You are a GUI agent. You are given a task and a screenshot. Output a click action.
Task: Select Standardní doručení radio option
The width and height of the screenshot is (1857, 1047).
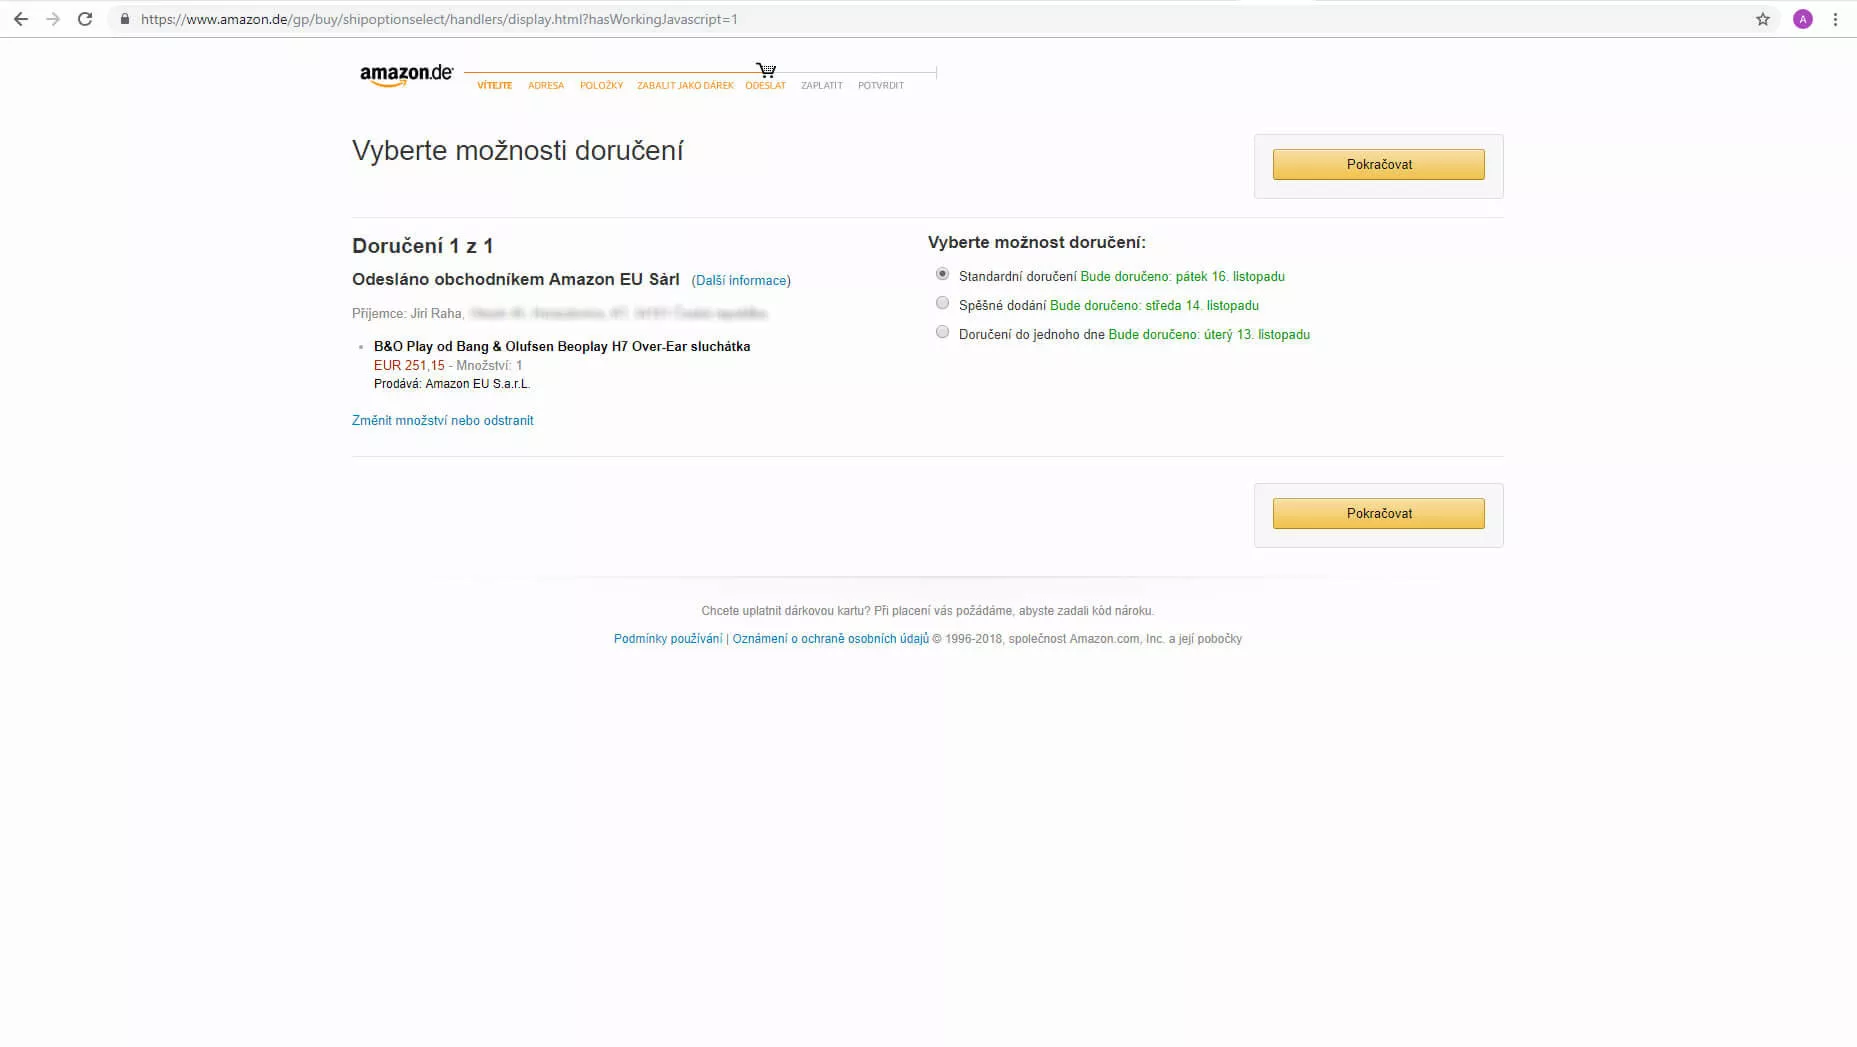click(942, 274)
